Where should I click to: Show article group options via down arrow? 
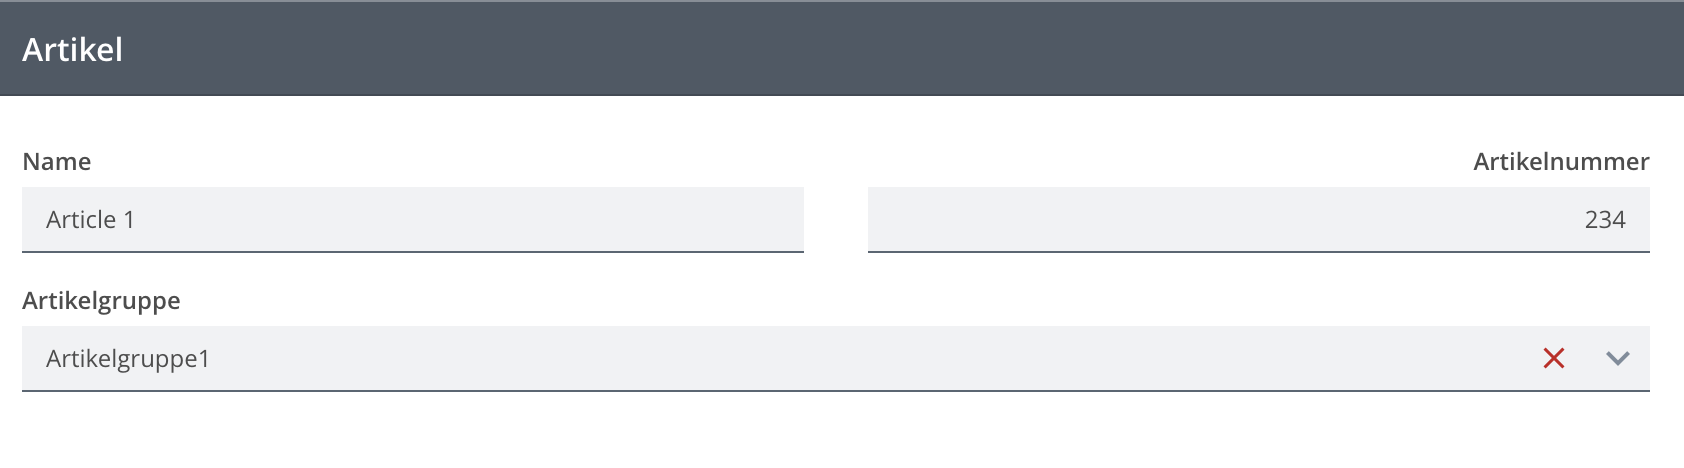(1618, 358)
